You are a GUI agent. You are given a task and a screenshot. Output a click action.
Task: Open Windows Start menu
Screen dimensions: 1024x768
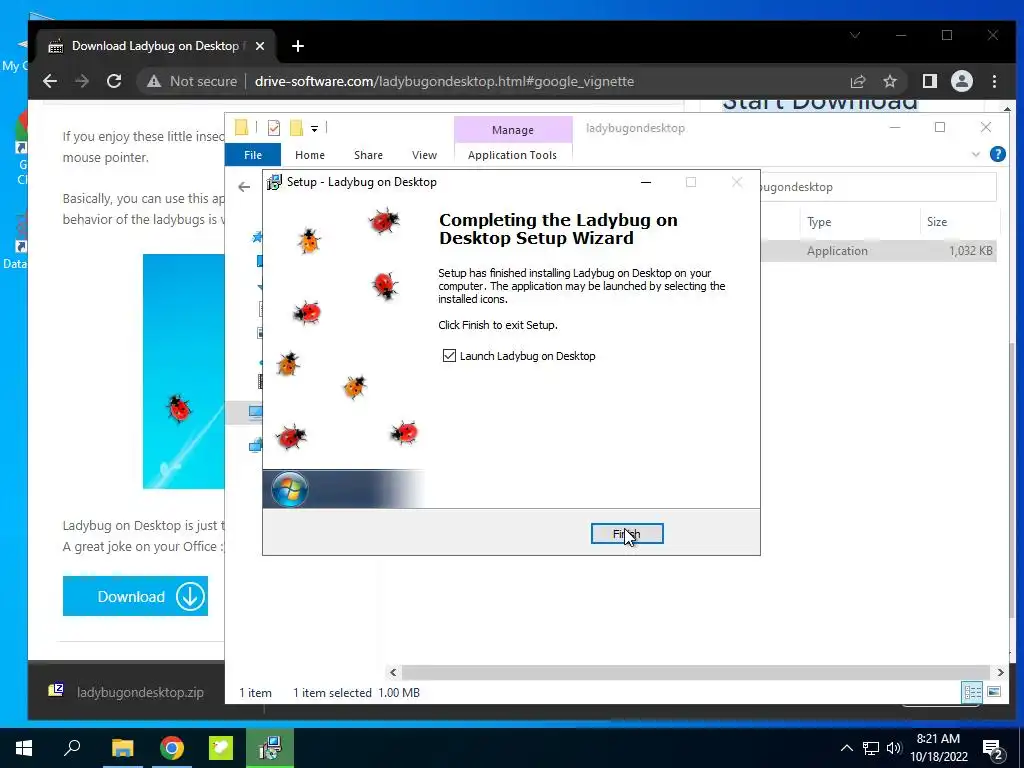[x=24, y=748]
